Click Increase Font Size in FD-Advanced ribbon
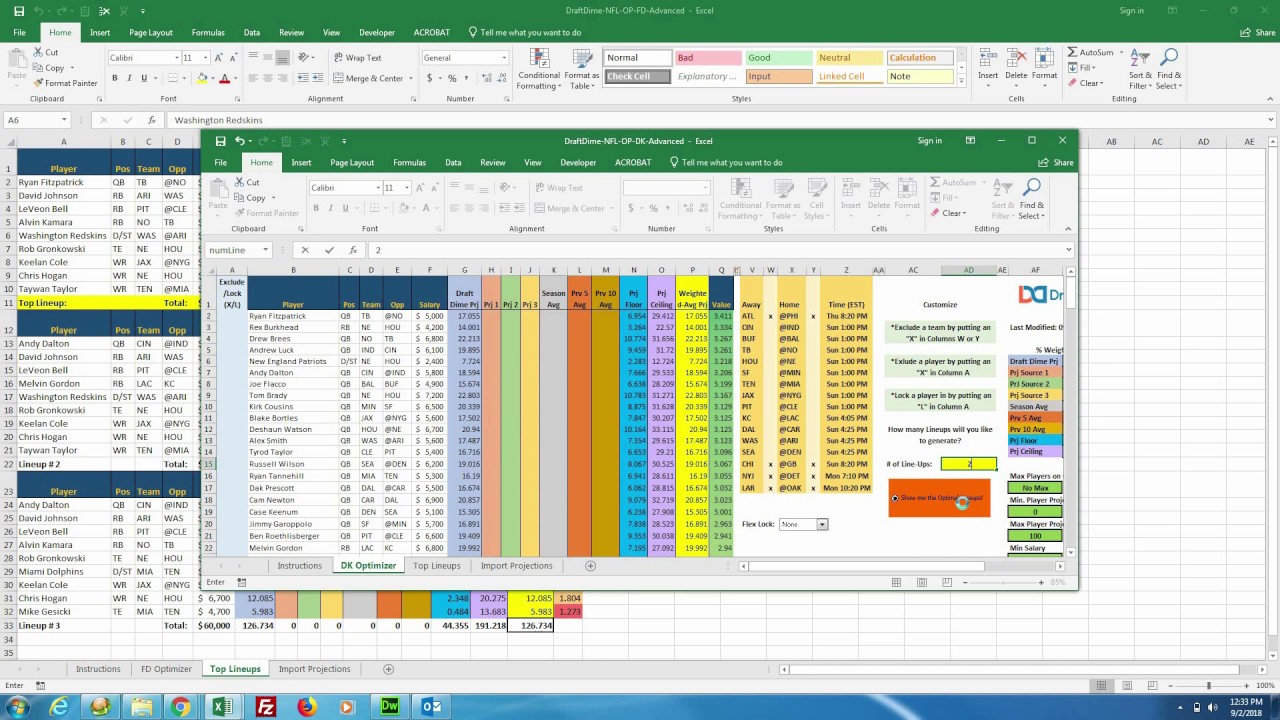The width and height of the screenshot is (1280, 720). 216,58
